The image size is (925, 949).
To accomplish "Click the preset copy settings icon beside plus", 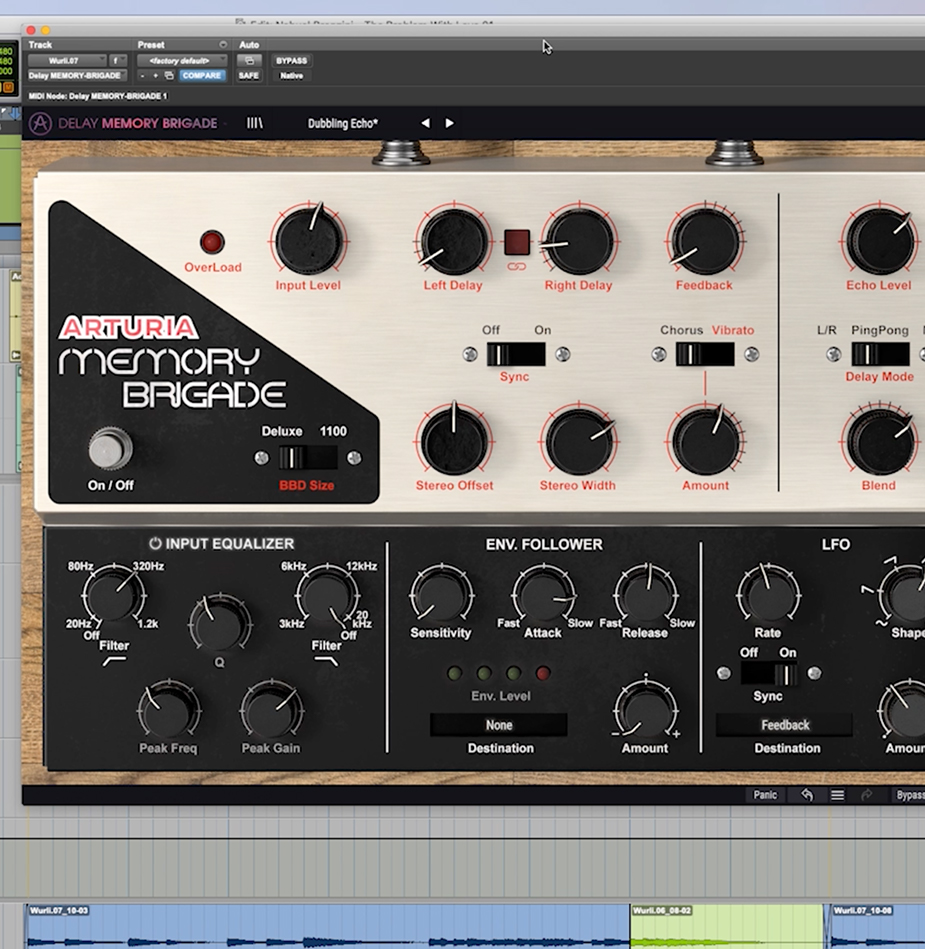I will [169, 76].
